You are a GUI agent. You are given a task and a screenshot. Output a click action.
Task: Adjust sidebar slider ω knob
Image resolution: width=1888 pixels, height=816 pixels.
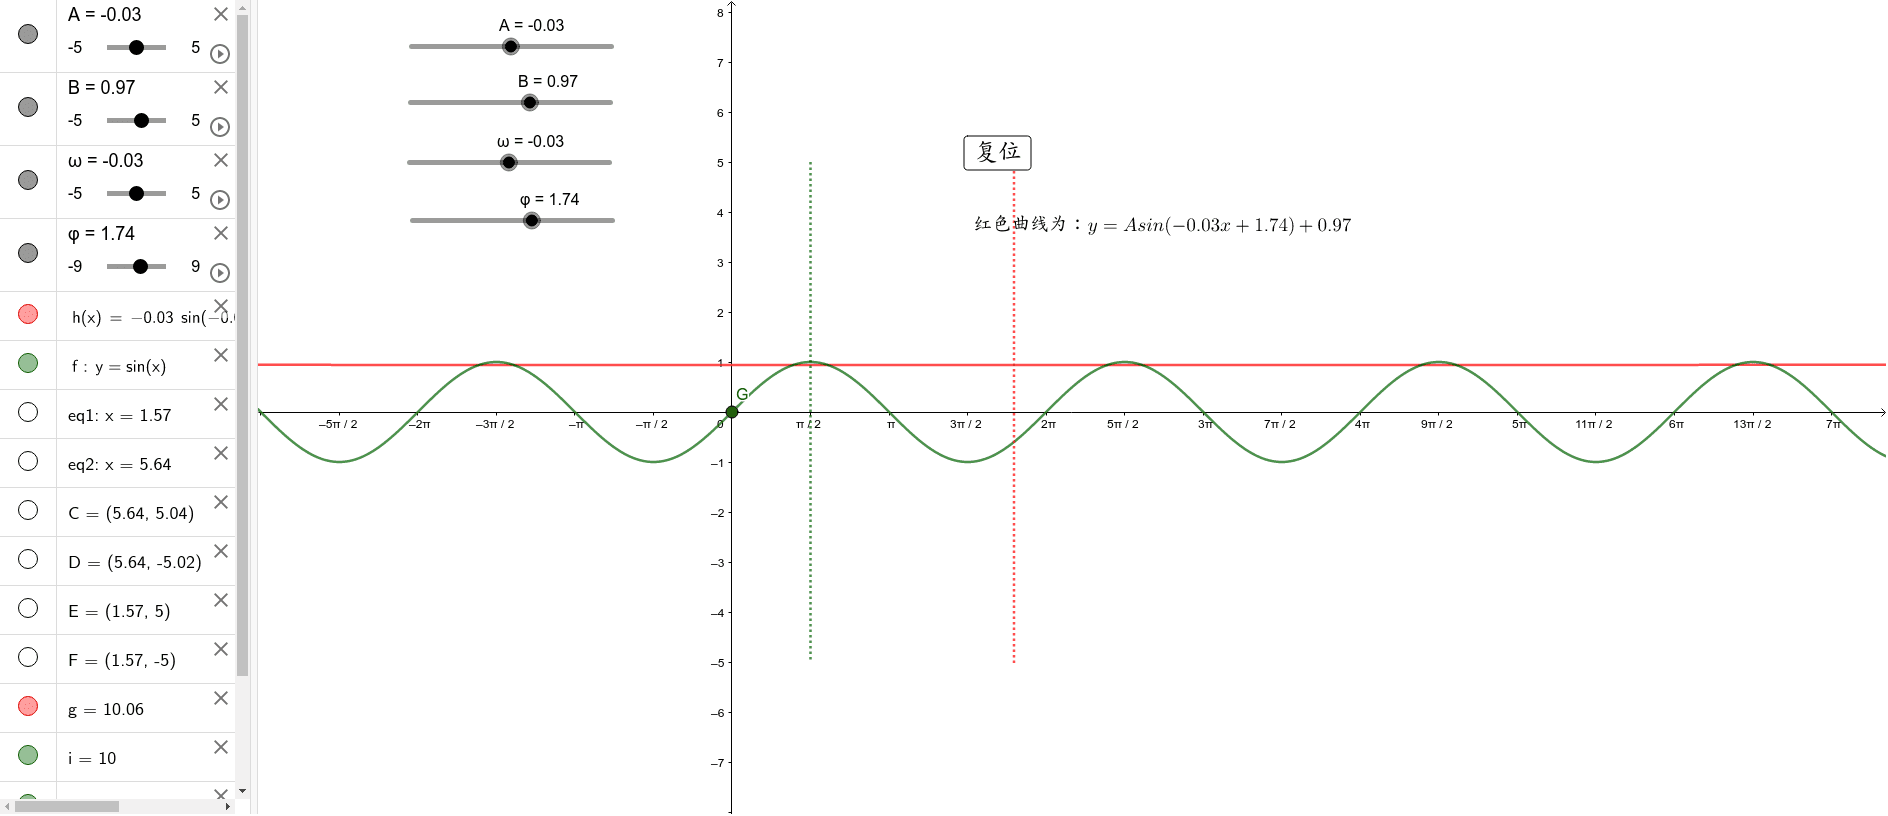(x=136, y=193)
